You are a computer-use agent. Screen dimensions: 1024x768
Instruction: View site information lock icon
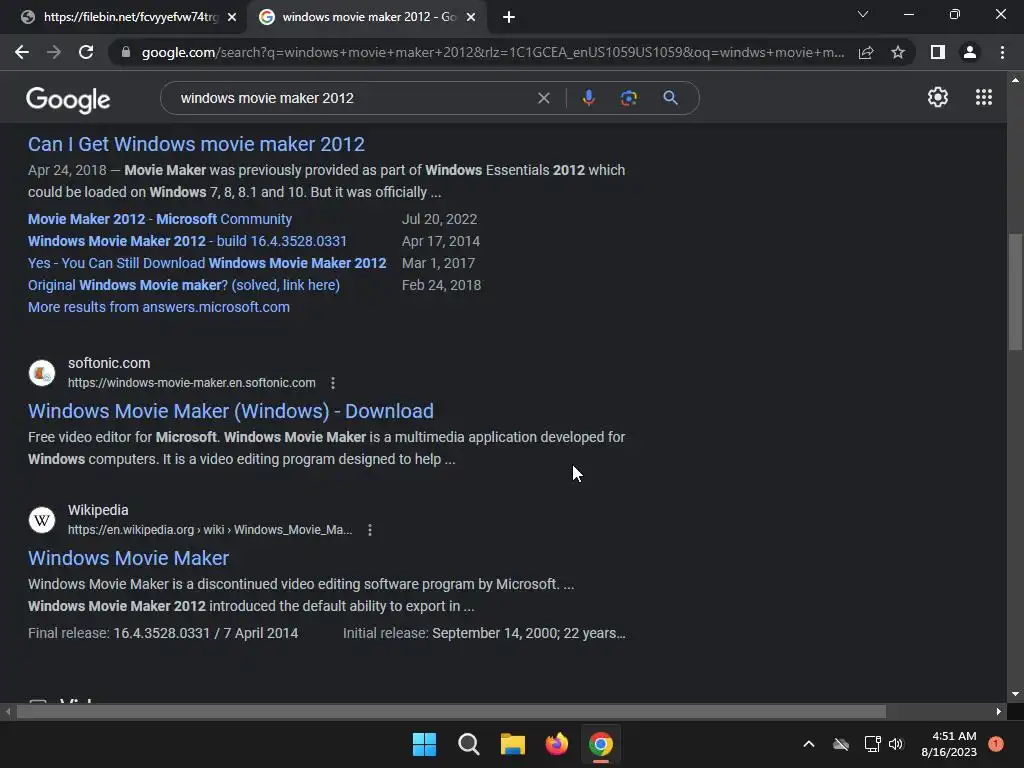pos(126,52)
